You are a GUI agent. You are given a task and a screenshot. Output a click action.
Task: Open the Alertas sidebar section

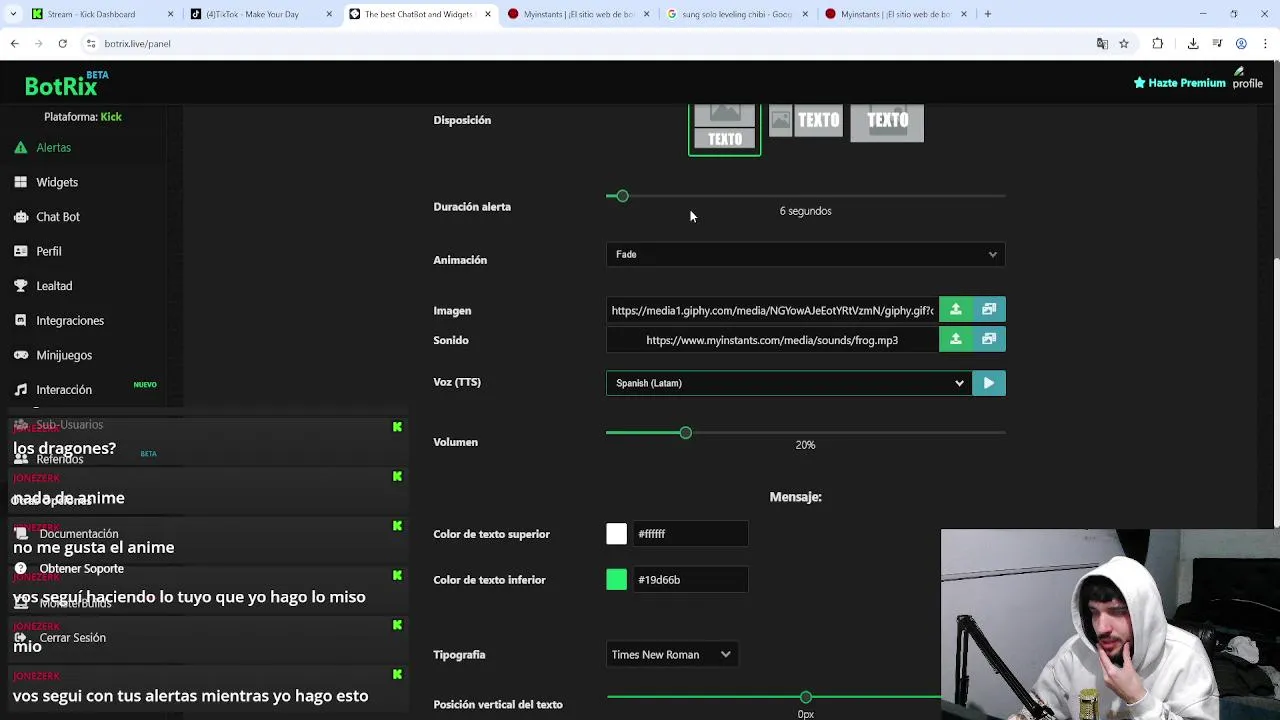click(x=53, y=148)
